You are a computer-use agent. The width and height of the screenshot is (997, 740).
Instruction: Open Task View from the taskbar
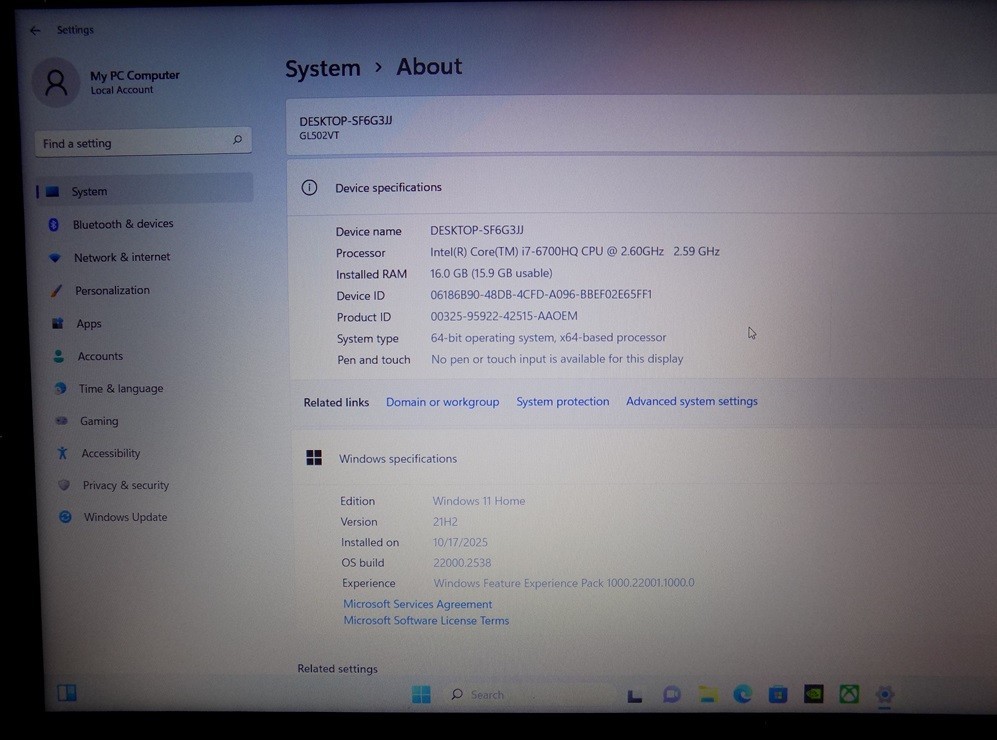pos(635,696)
